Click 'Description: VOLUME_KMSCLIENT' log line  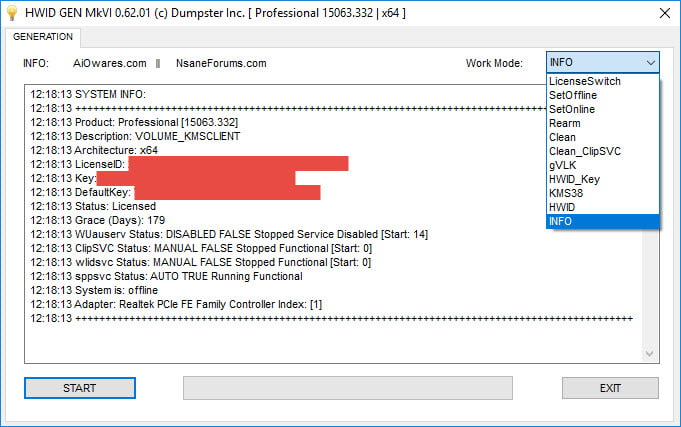pyautogui.click(x=135, y=136)
